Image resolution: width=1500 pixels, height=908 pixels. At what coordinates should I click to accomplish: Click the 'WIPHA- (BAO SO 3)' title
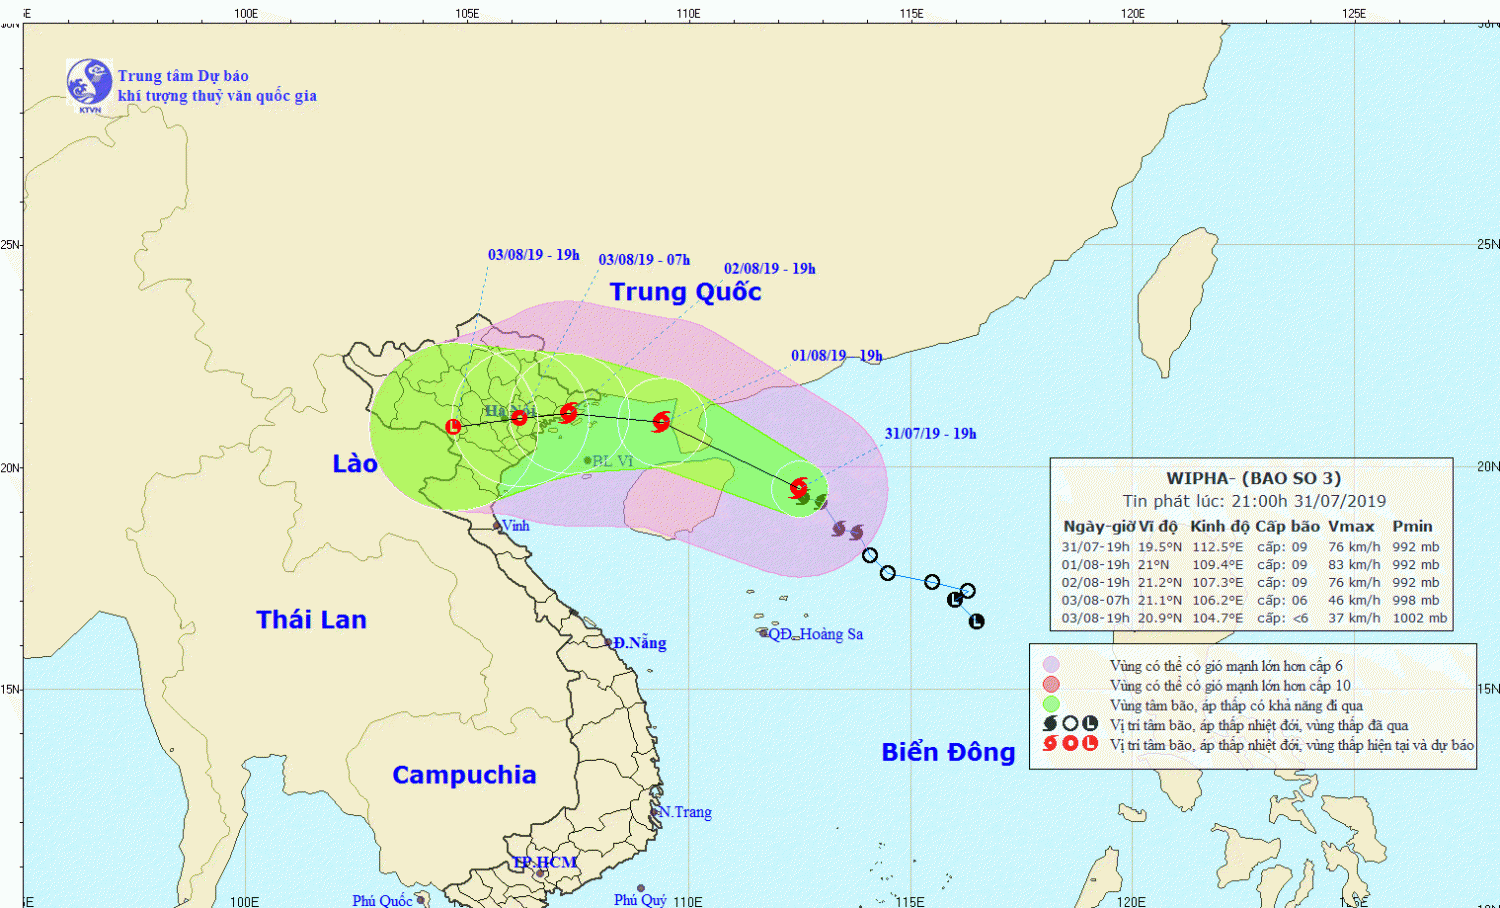[x=1253, y=478]
